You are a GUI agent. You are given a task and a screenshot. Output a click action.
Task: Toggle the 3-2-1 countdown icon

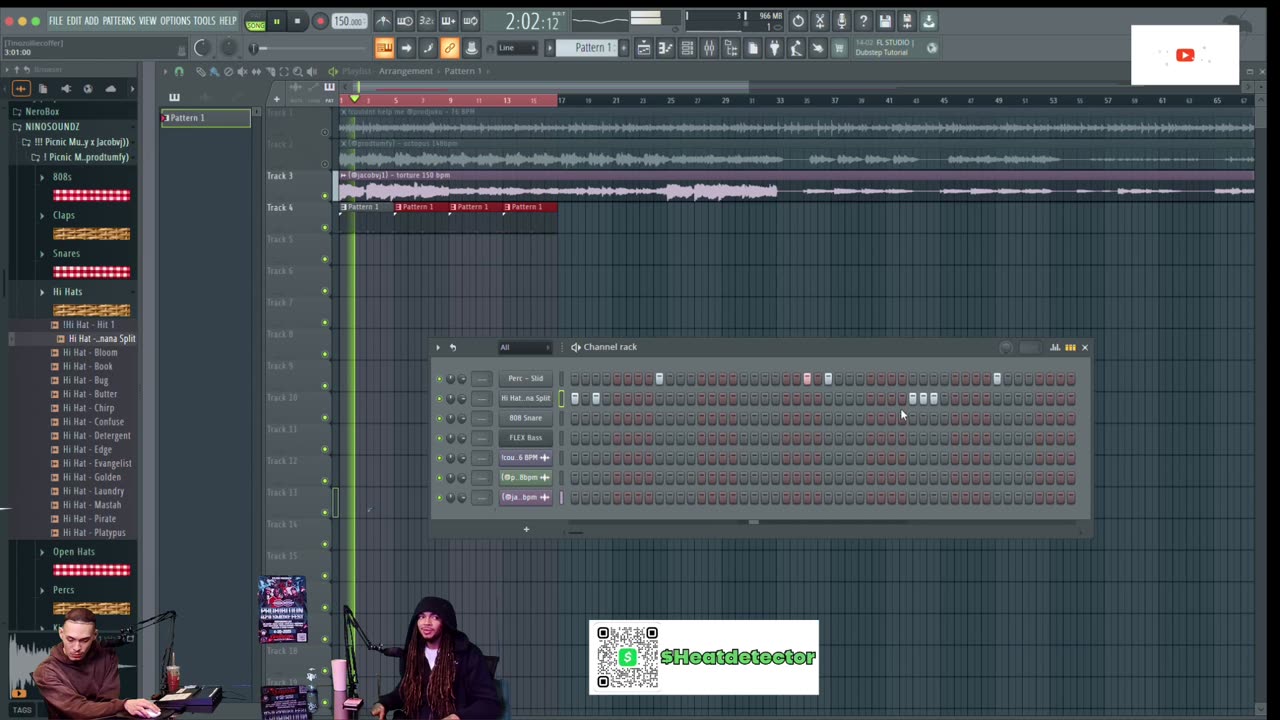click(427, 21)
